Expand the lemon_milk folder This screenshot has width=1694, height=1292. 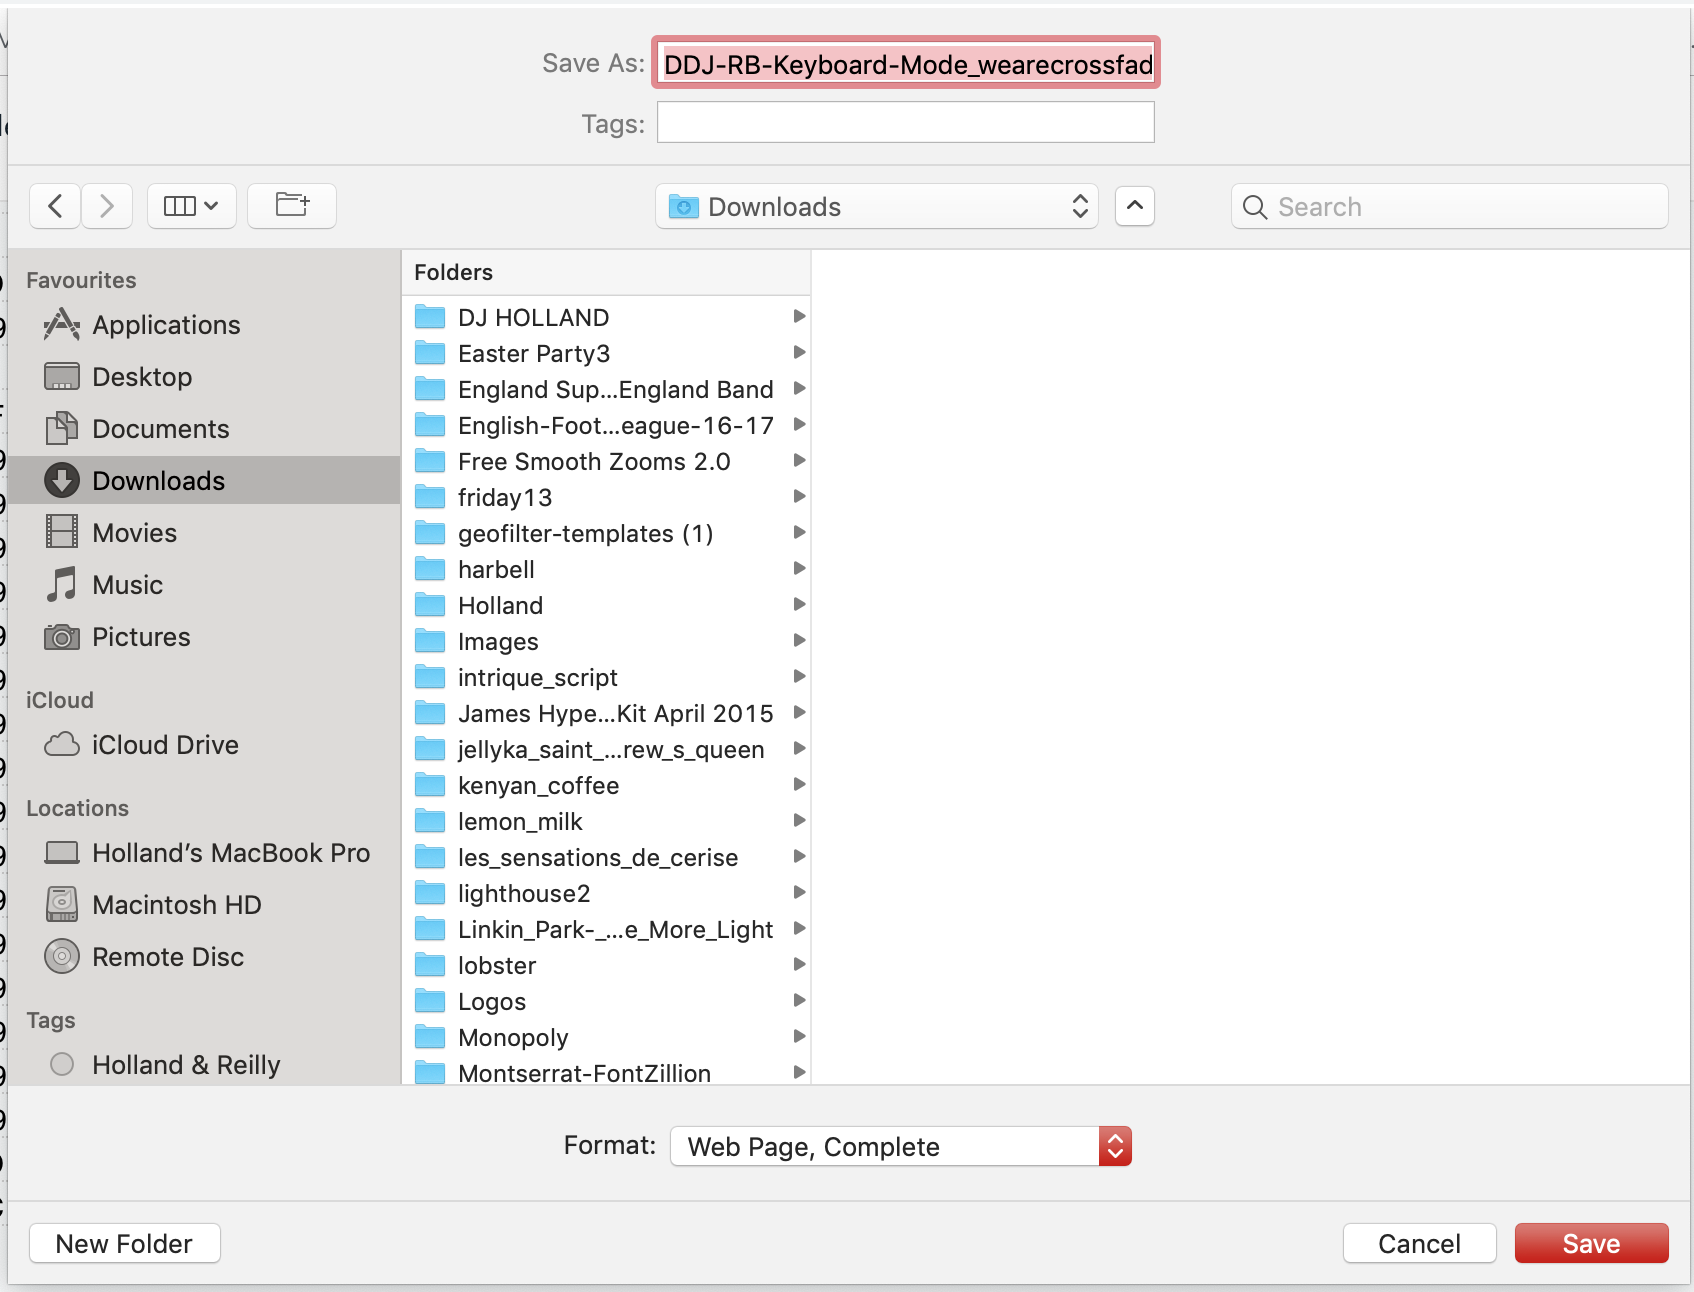tap(799, 820)
